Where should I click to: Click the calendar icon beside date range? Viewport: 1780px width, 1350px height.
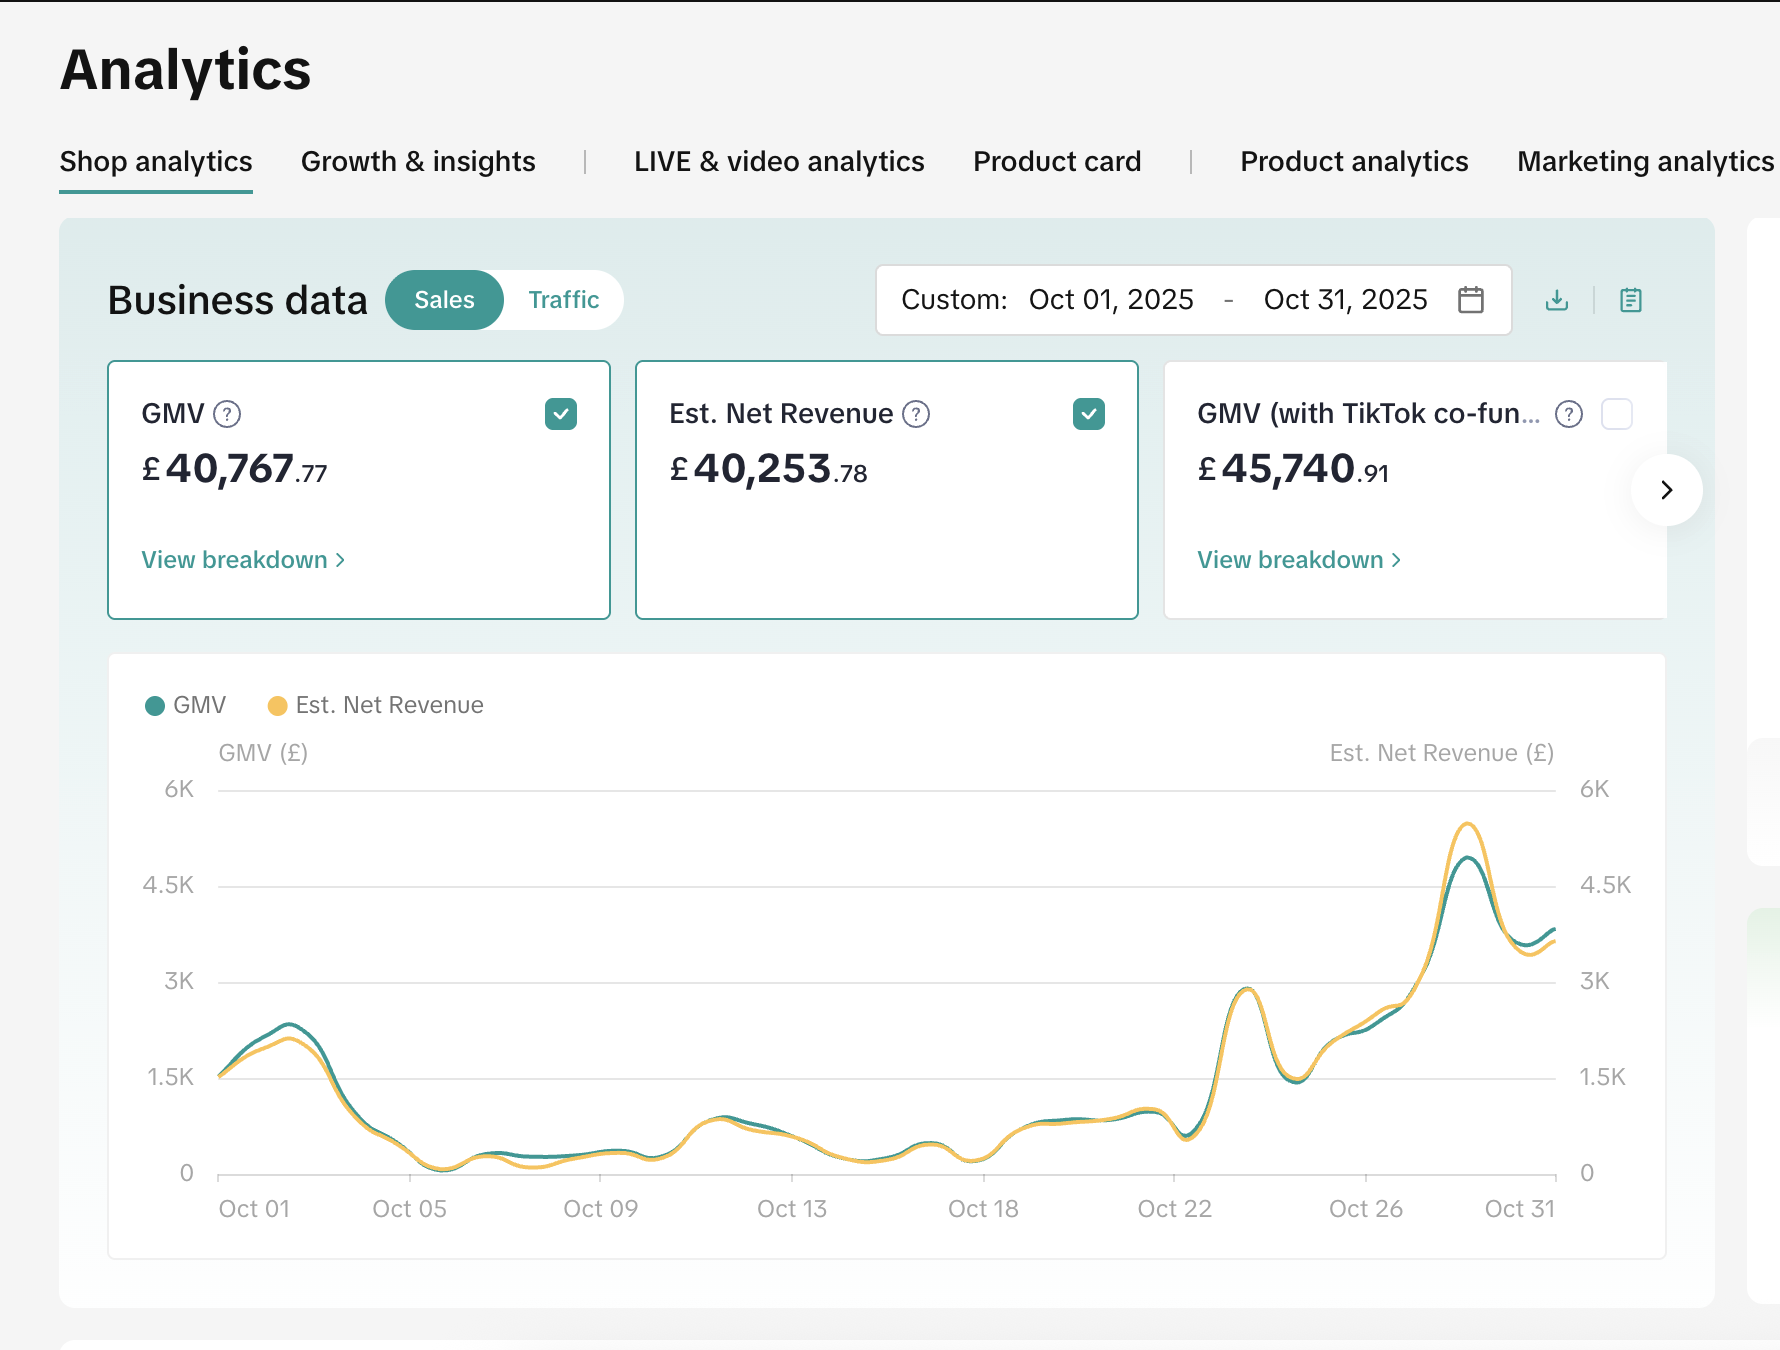coord(1469,299)
